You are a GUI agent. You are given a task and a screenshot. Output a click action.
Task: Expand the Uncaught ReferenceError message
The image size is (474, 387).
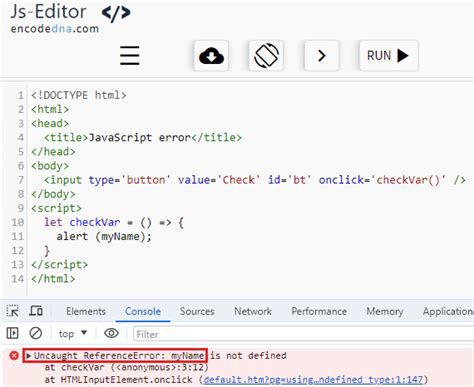pyautogui.click(x=29, y=356)
